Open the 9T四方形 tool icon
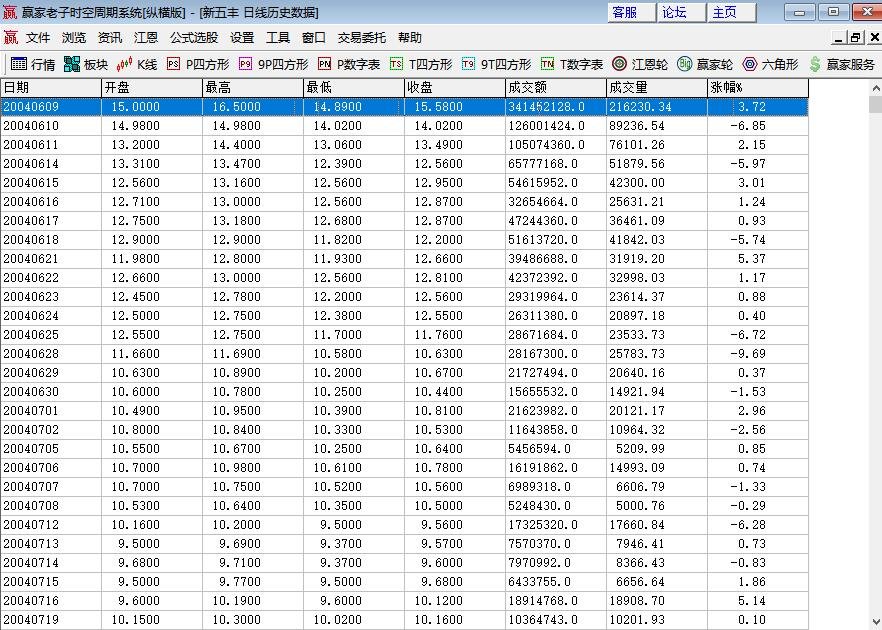 tap(468, 64)
